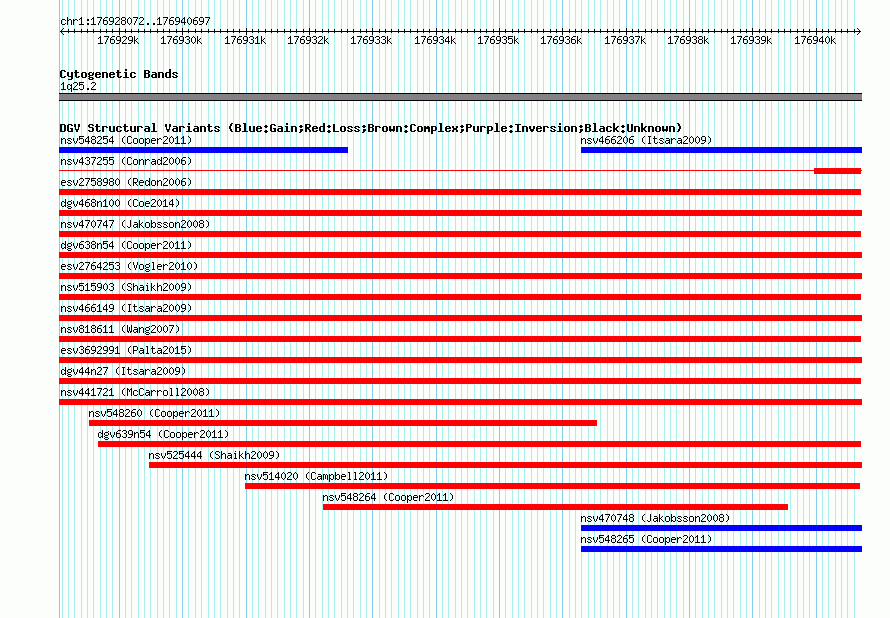This screenshot has height=618, width=890.
Task: Click nsv514020 (Campbell2011) variant label
Action: pos(316,476)
